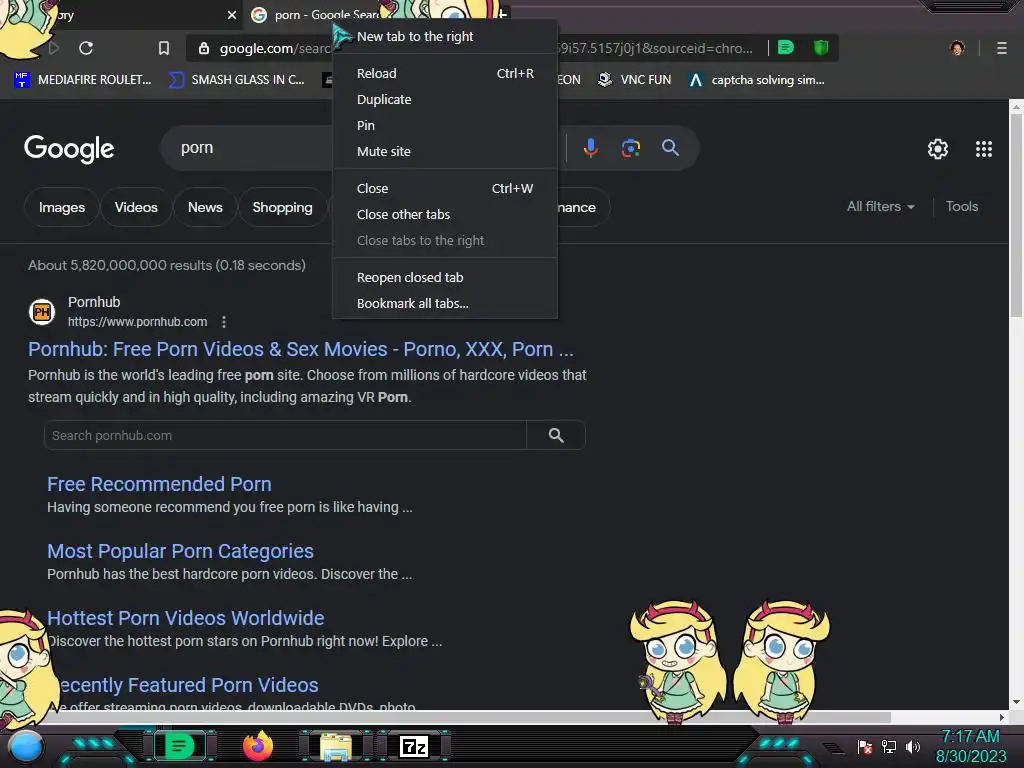Open the Tools option
Screen dimensions: 1024x768
click(x=961, y=206)
